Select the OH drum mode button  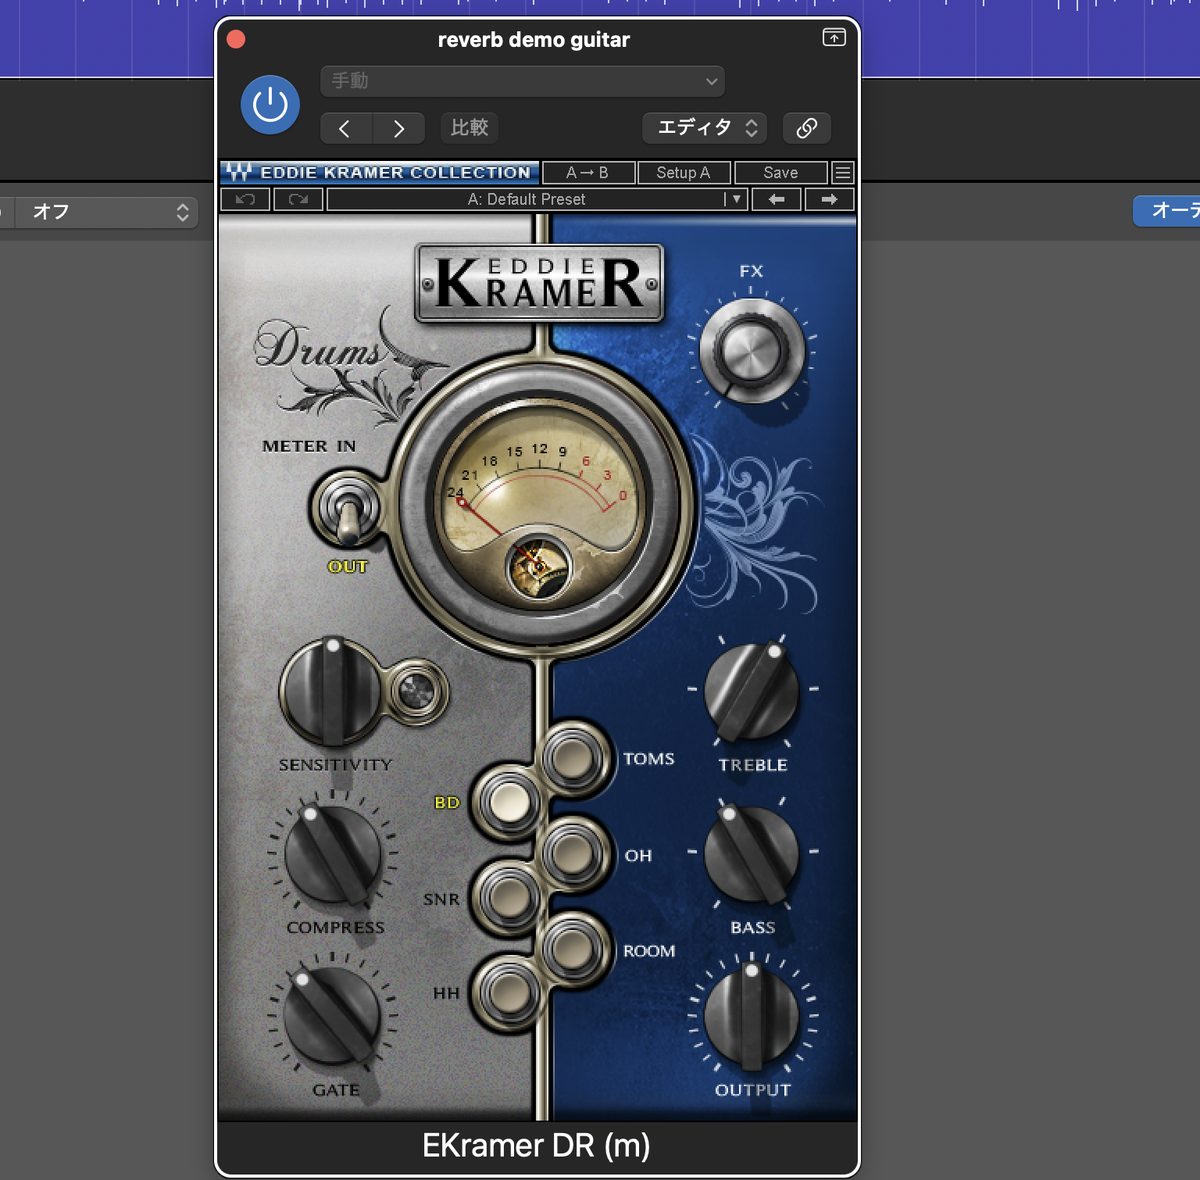572,854
